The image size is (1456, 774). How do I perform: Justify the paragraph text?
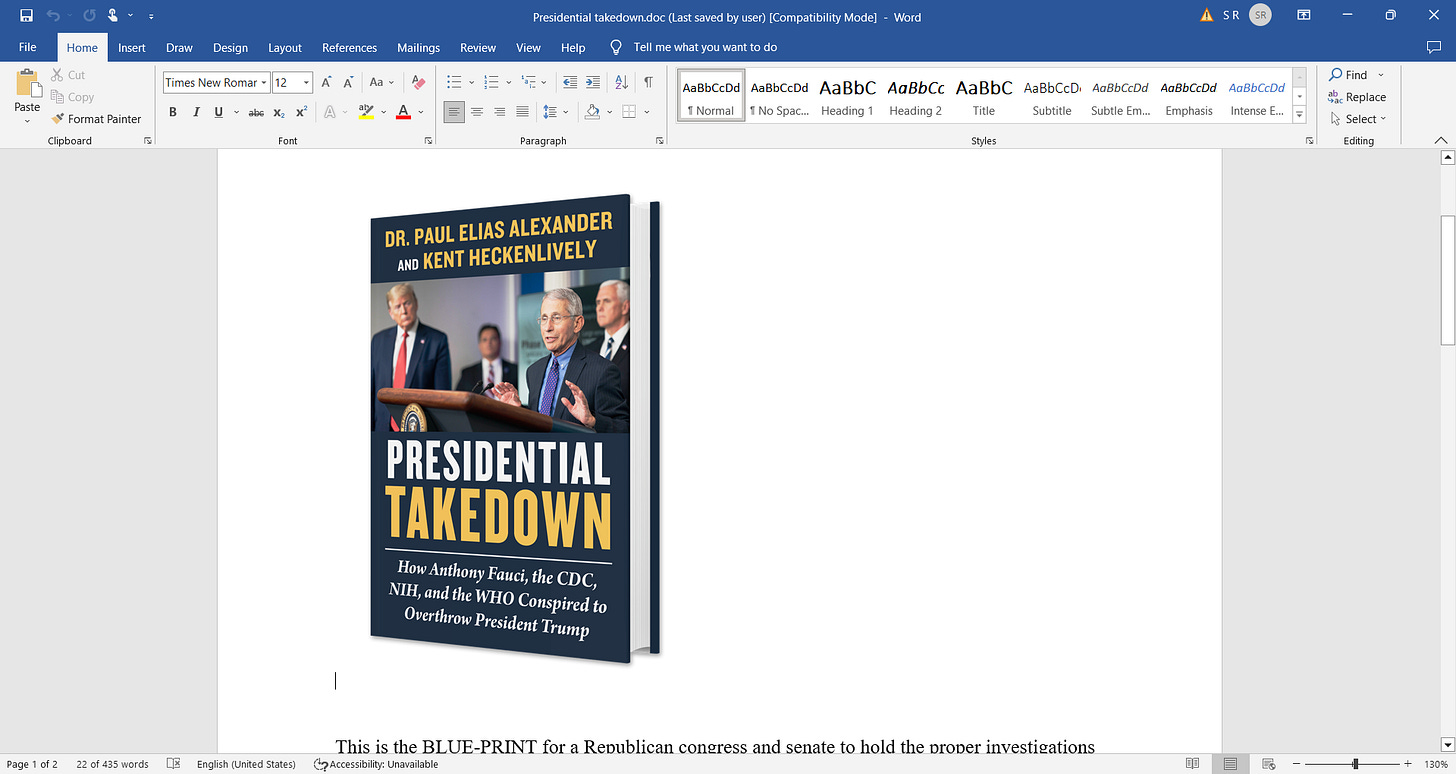[x=522, y=112]
